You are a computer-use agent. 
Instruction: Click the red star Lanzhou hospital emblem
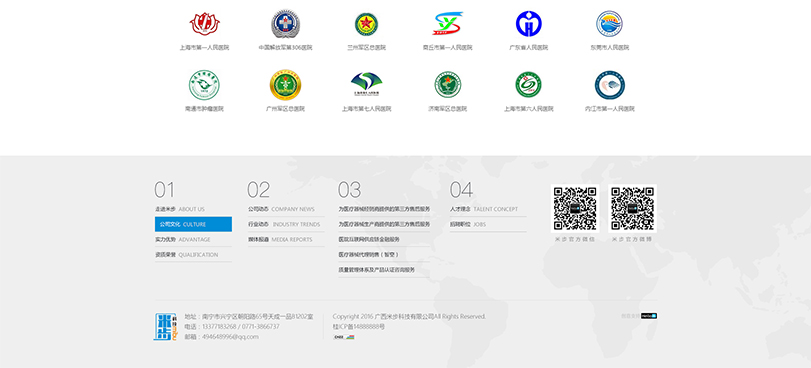click(x=366, y=24)
